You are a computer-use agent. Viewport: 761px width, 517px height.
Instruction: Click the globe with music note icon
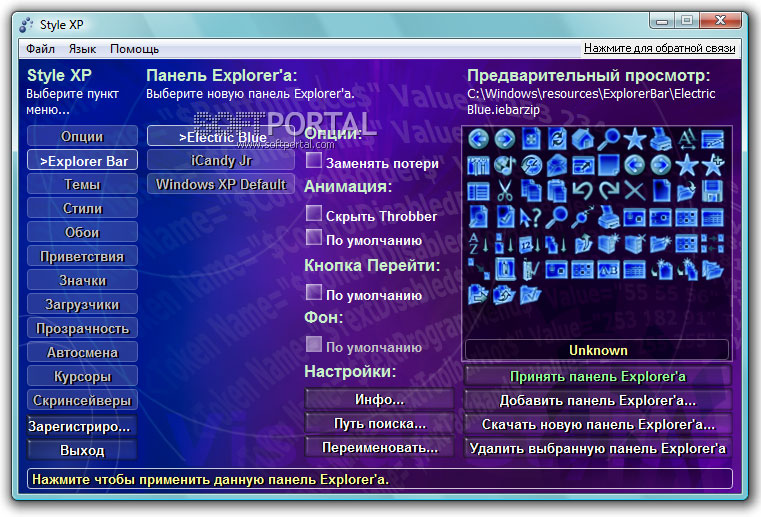tap(505, 166)
